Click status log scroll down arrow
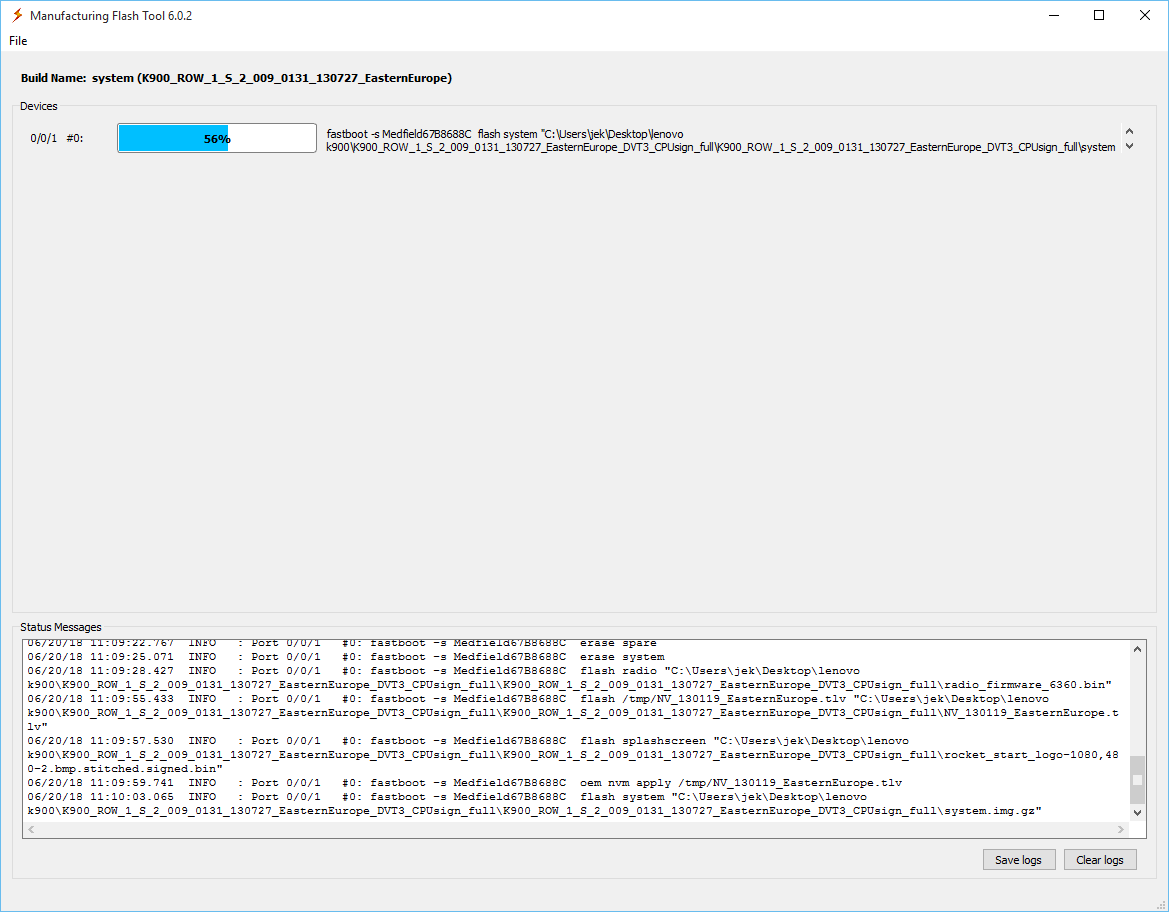Image resolution: width=1169 pixels, height=912 pixels. point(1137,813)
